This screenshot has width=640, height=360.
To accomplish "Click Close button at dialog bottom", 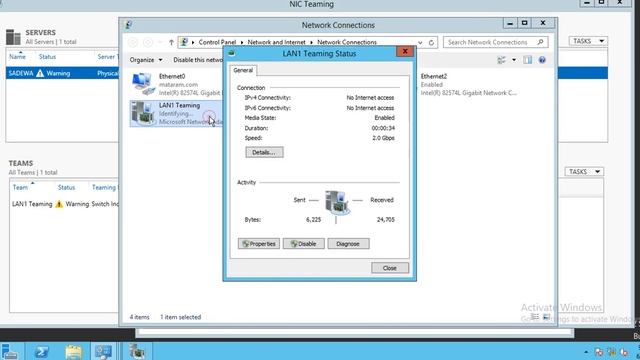I will 390,268.
